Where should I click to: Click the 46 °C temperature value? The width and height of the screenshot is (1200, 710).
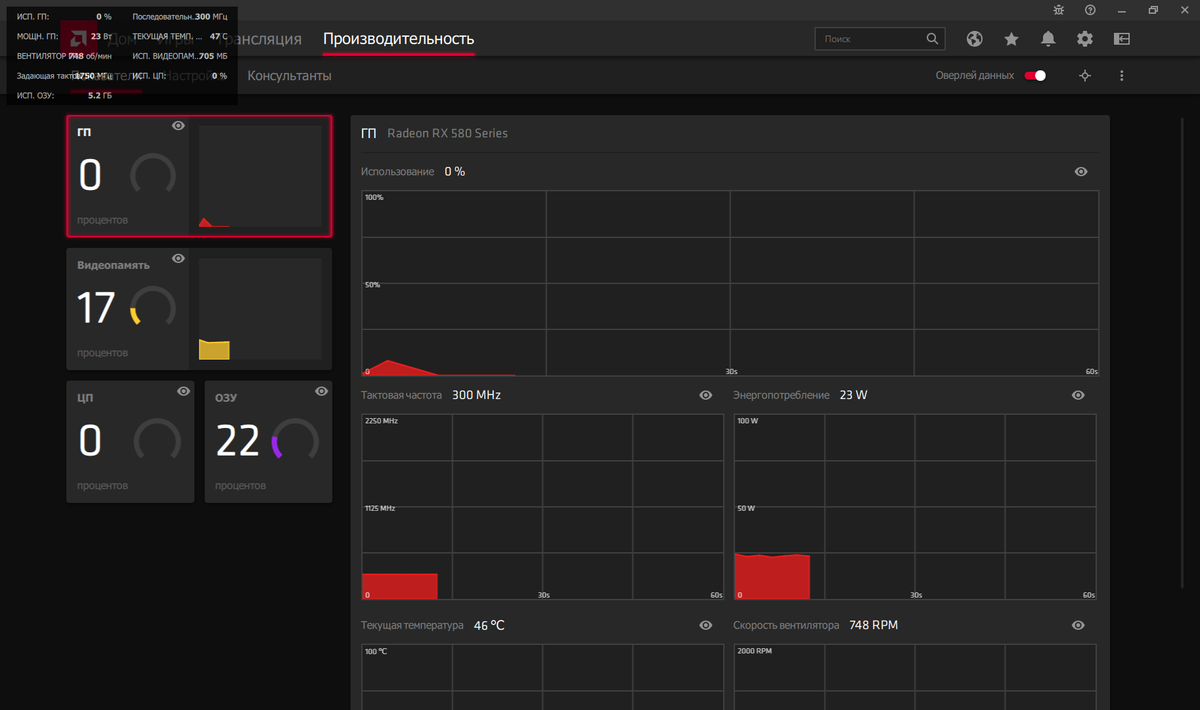pyautogui.click(x=489, y=625)
